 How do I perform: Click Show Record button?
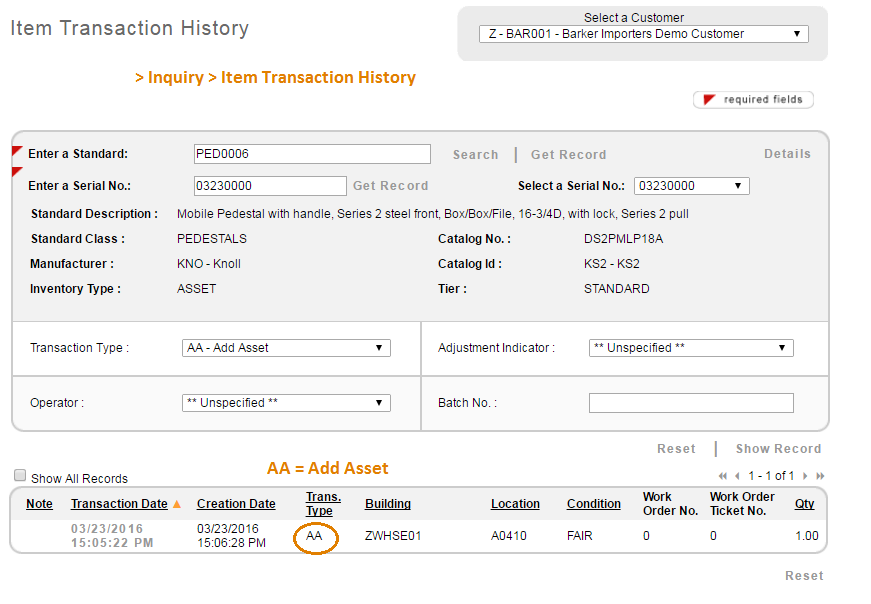pyautogui.click(x=778, y=449)
